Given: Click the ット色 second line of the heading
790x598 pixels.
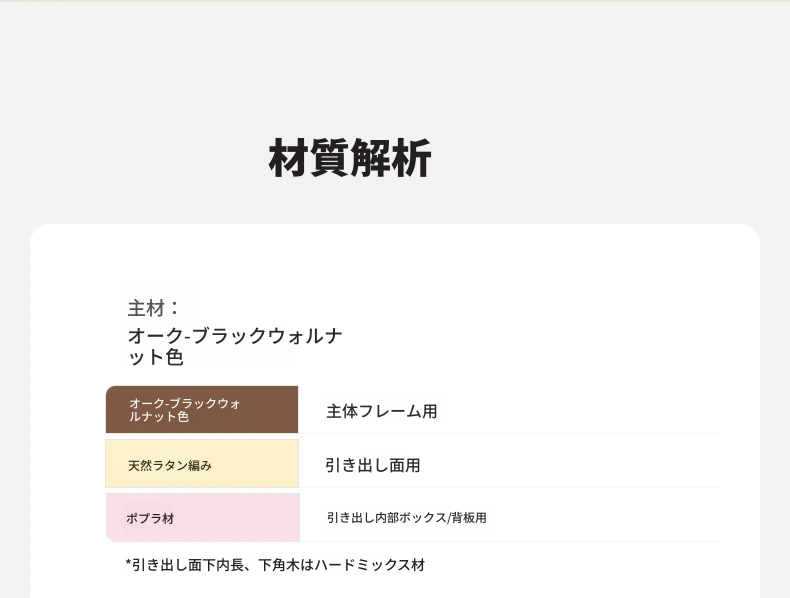Looking at the screenshot, I should [x=155, y=357].
